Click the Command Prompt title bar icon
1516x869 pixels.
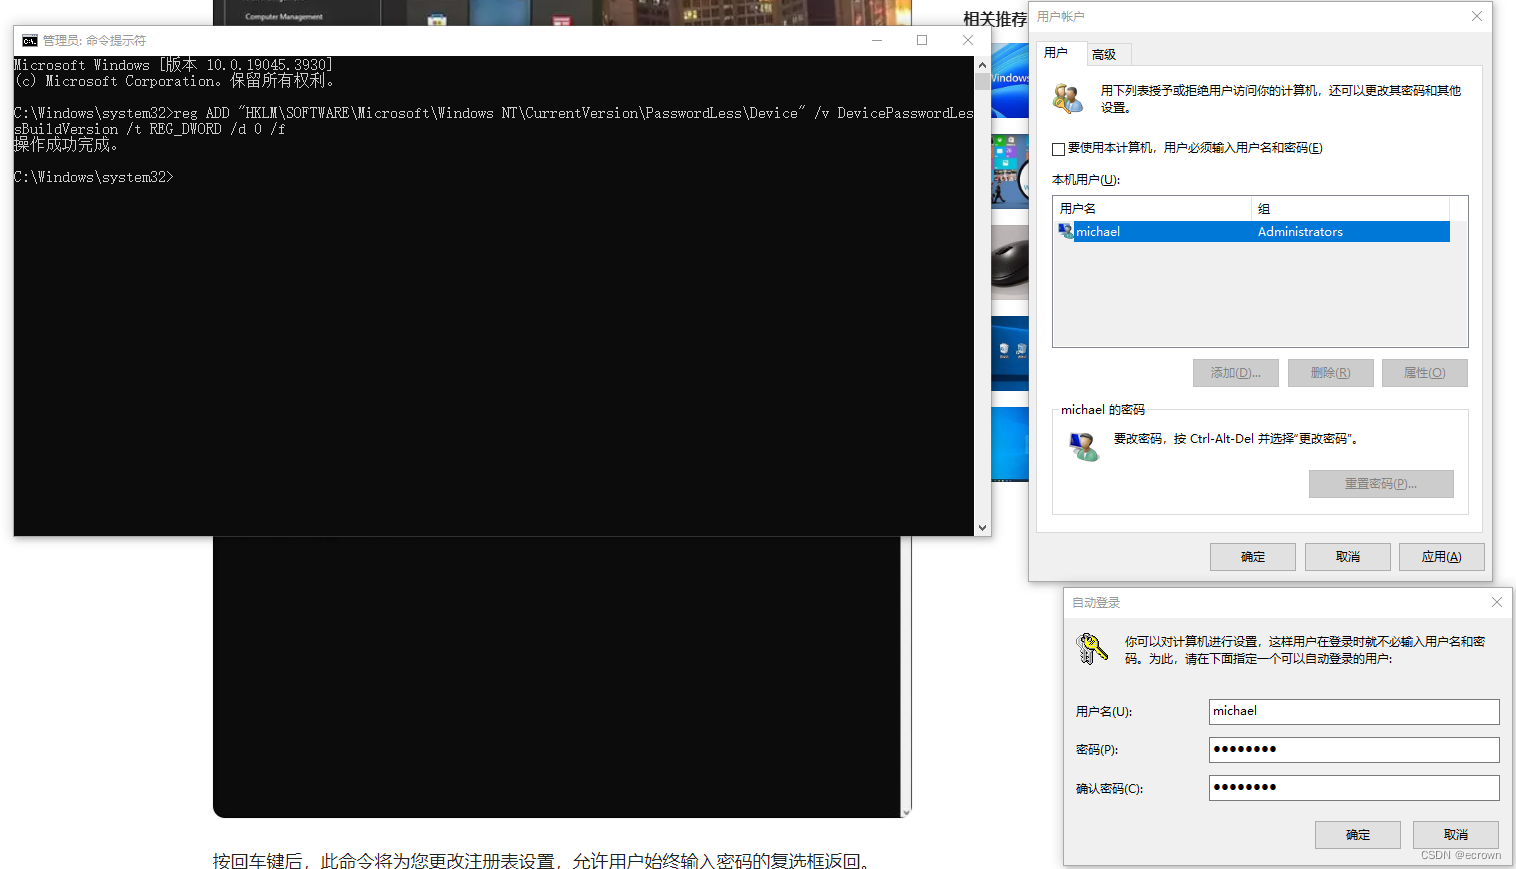pyautogui.click(x=30, y=41)
